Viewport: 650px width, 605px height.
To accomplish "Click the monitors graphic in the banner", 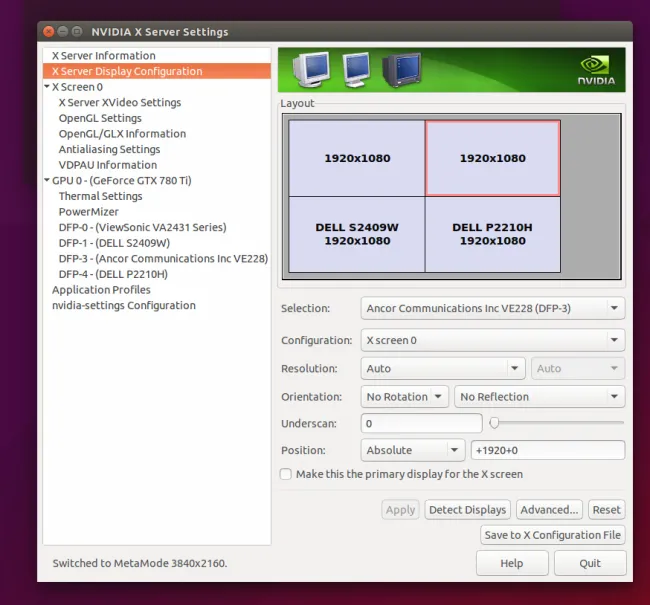I will [x=357, y=69].
